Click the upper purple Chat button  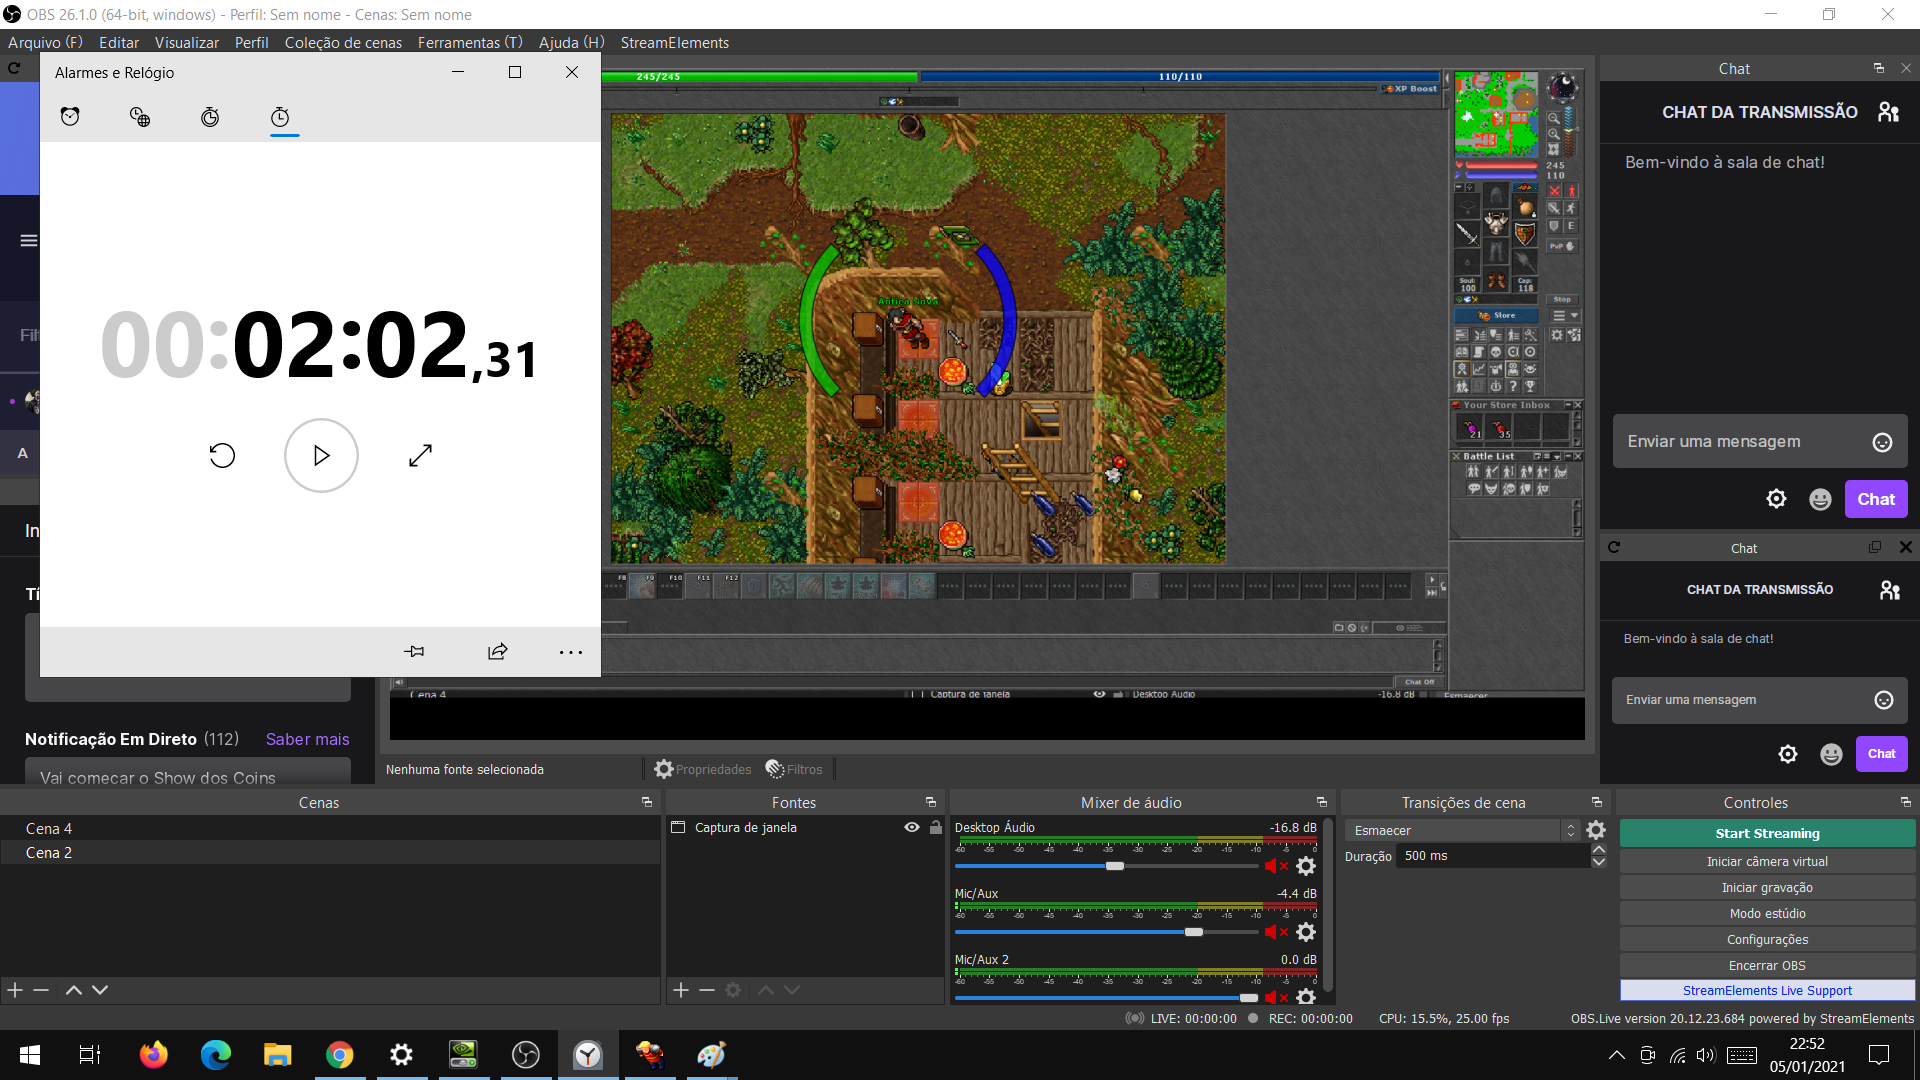click(x=1876, y=499)
